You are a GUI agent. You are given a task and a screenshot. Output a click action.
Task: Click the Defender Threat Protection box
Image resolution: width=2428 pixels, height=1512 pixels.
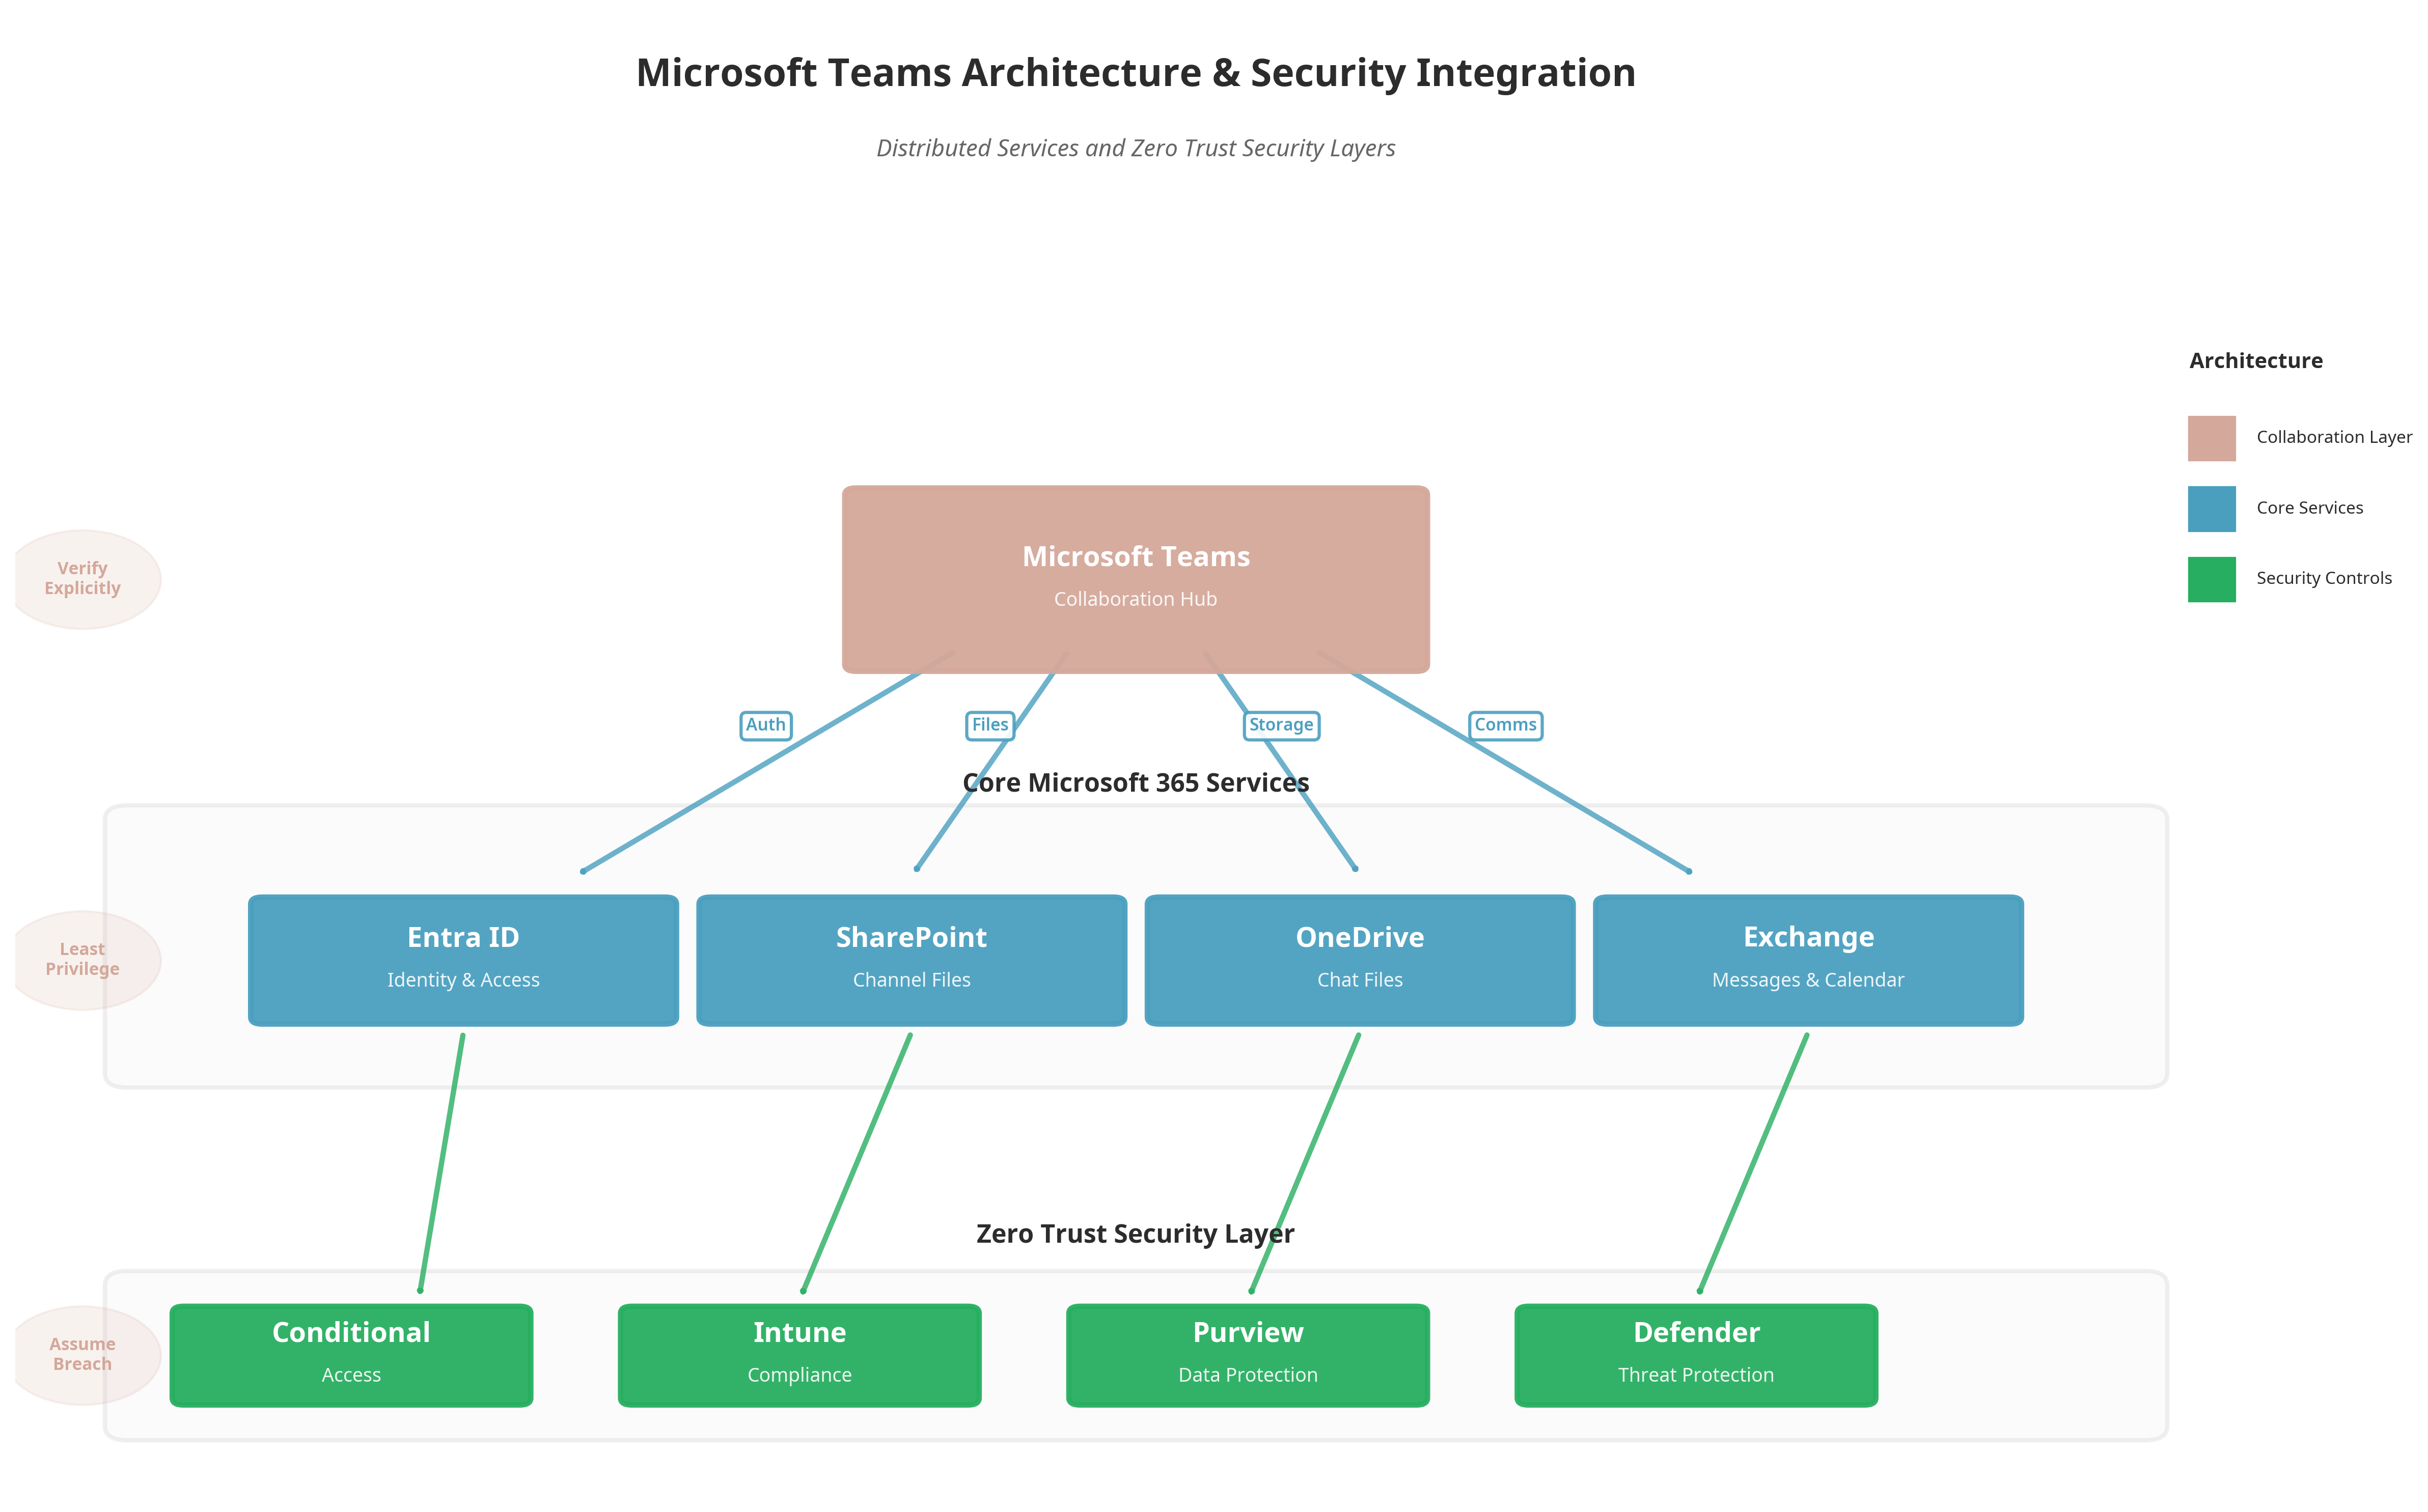1695,1355
